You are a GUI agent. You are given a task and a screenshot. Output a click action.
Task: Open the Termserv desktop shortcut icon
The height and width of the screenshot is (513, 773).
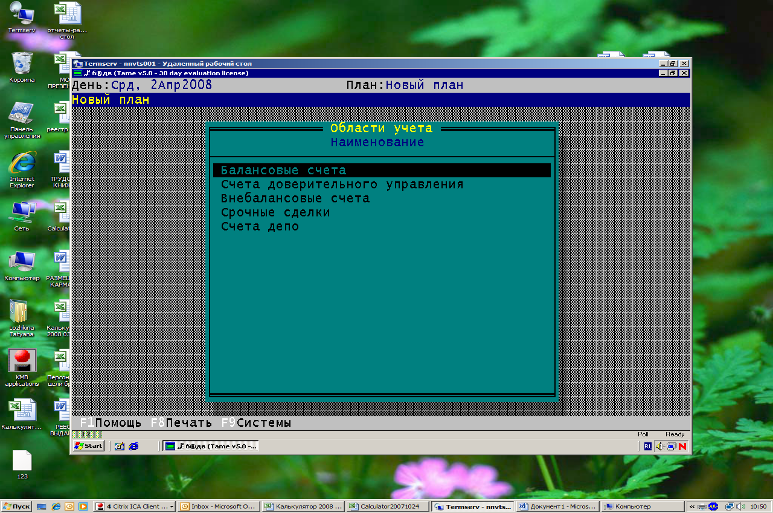click(21, 14)
